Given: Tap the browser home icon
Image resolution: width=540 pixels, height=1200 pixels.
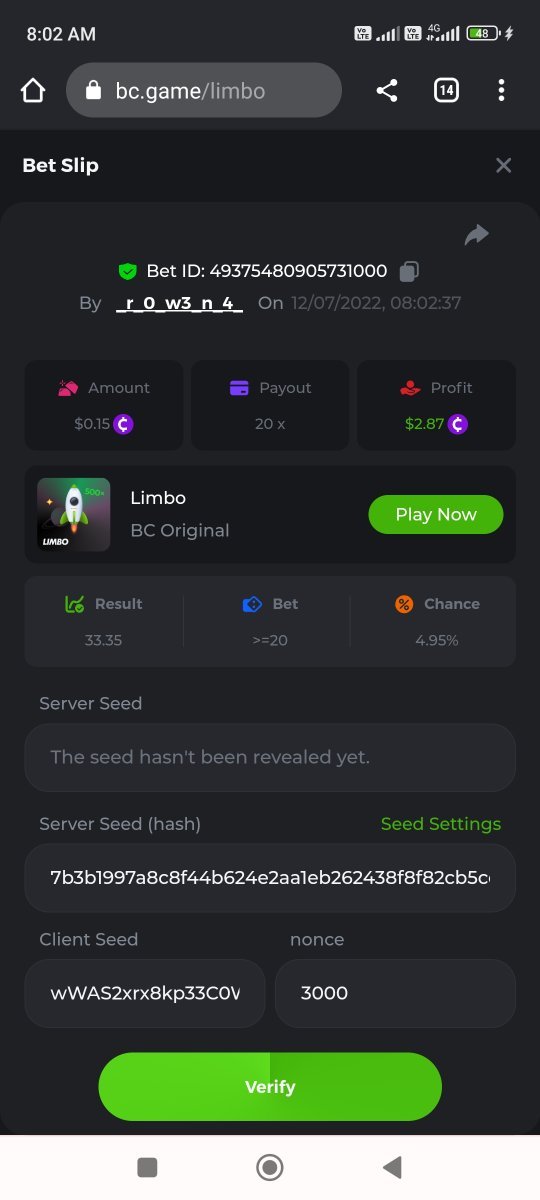Looking at the screenshot, I should pyautogui.click(x=33, y=91).
